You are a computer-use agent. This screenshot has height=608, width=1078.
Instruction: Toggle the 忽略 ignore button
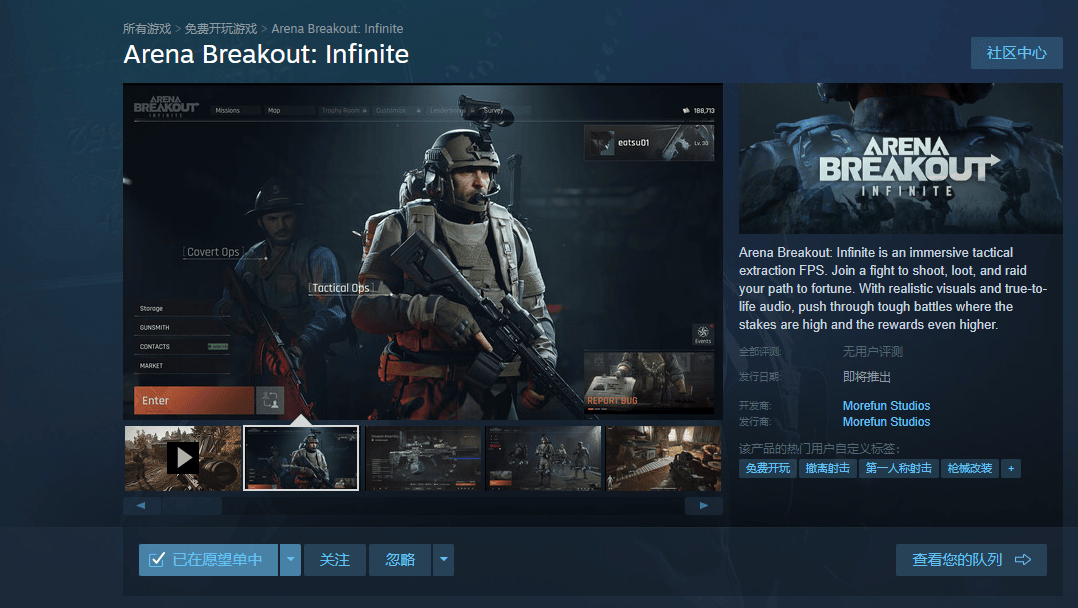coord(400,560)
